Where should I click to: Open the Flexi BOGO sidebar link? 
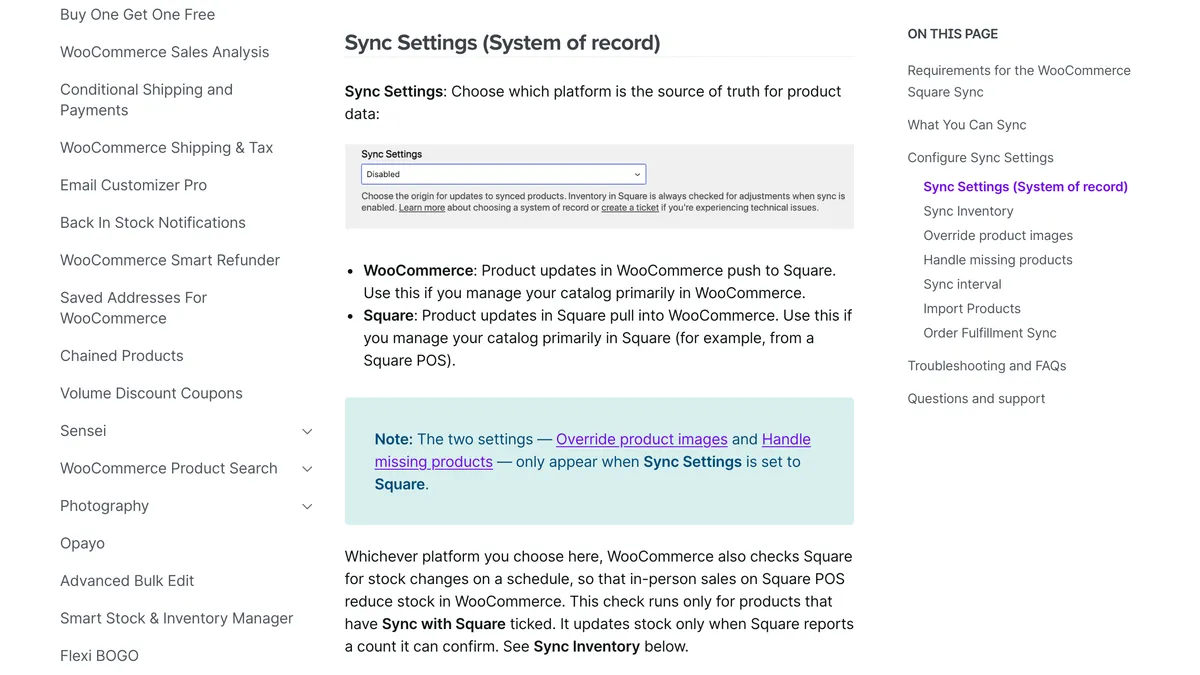[x=99, y=656]
